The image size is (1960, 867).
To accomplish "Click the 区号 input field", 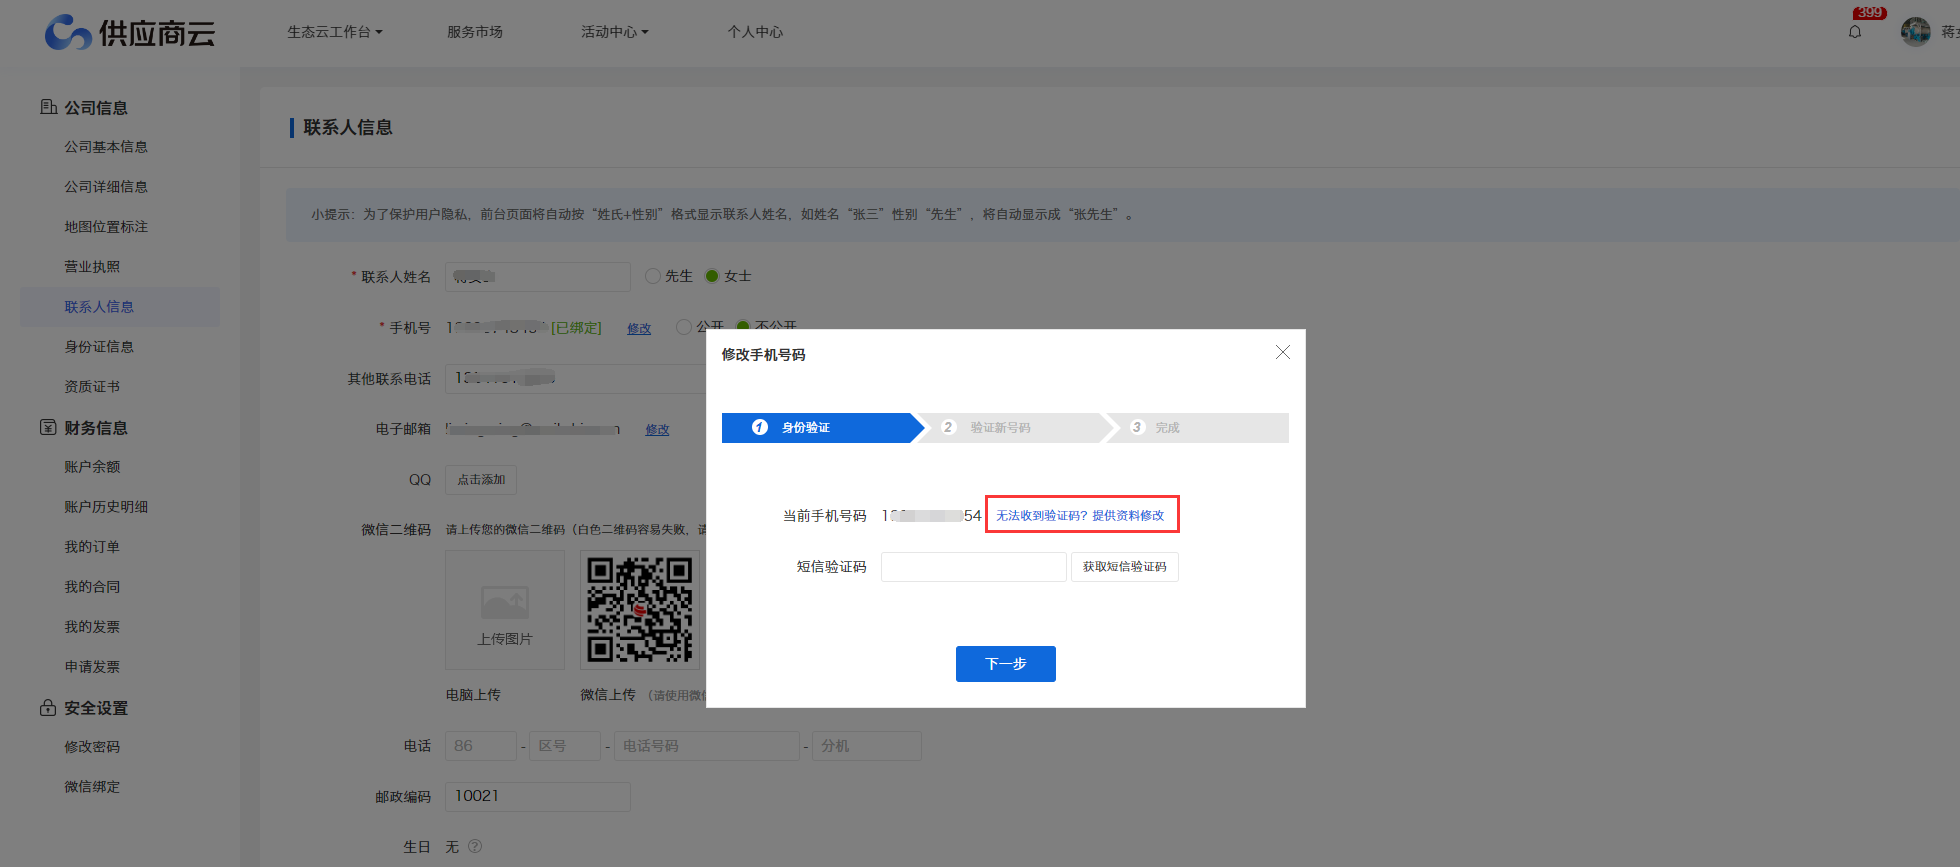I will [565, 746].
